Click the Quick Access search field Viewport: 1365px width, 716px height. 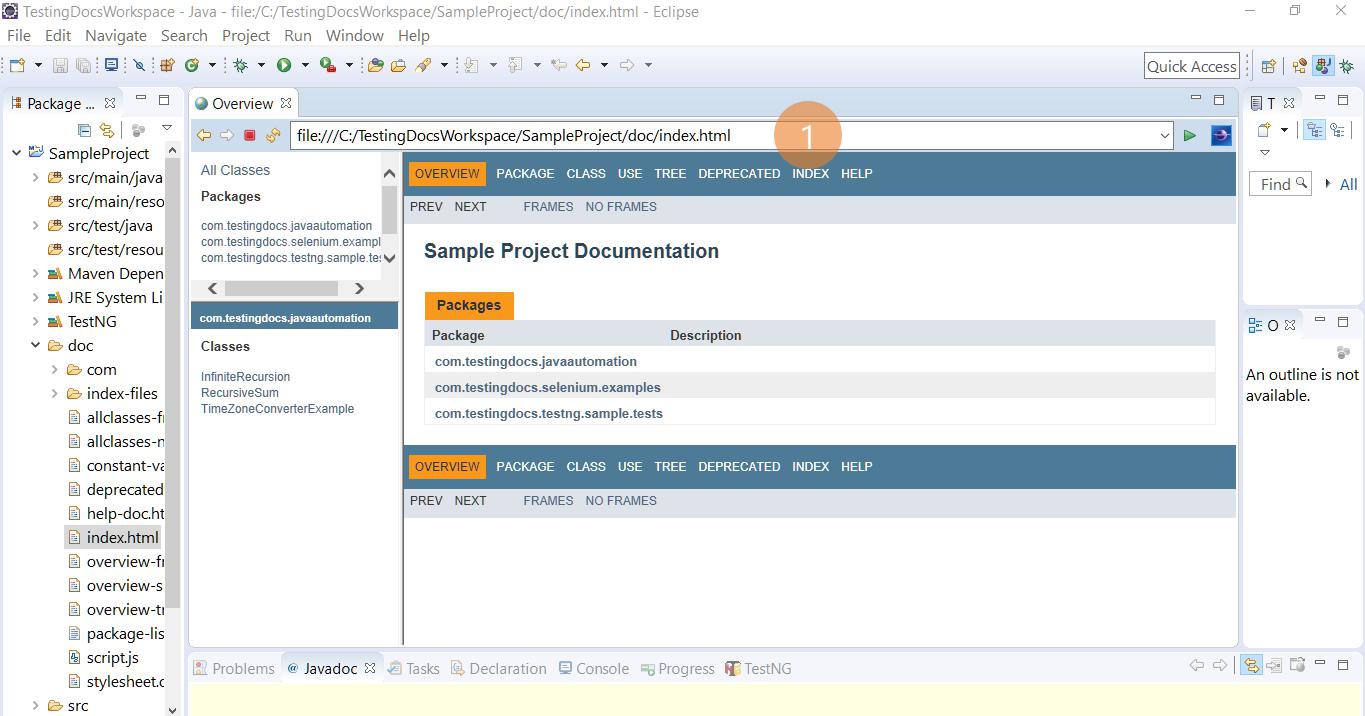[x=1192, y=66]
